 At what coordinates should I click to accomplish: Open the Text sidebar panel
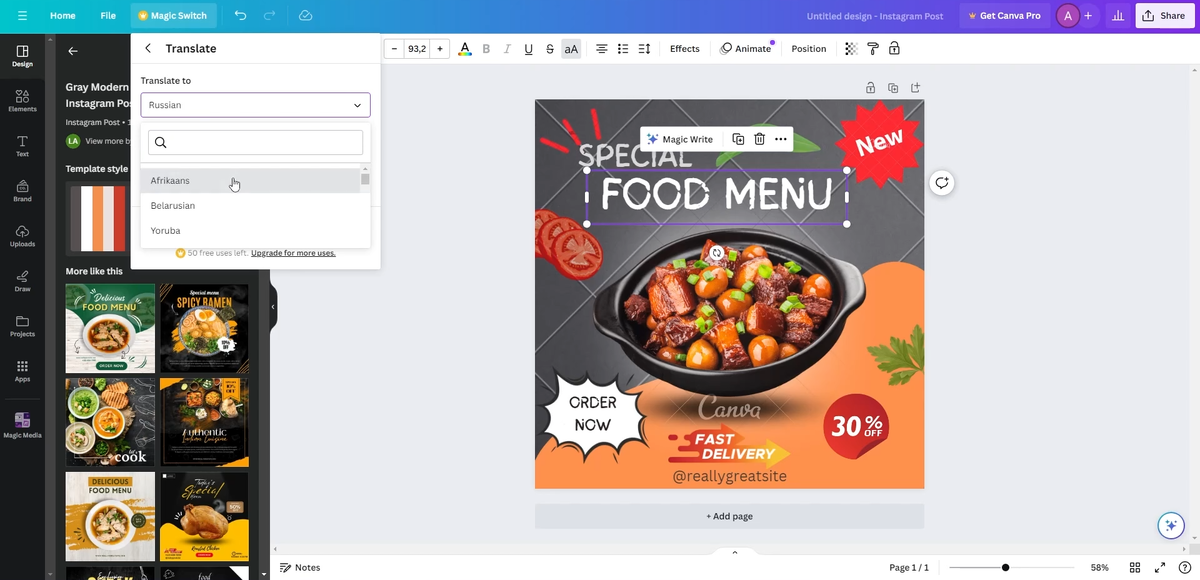(22, 146)
